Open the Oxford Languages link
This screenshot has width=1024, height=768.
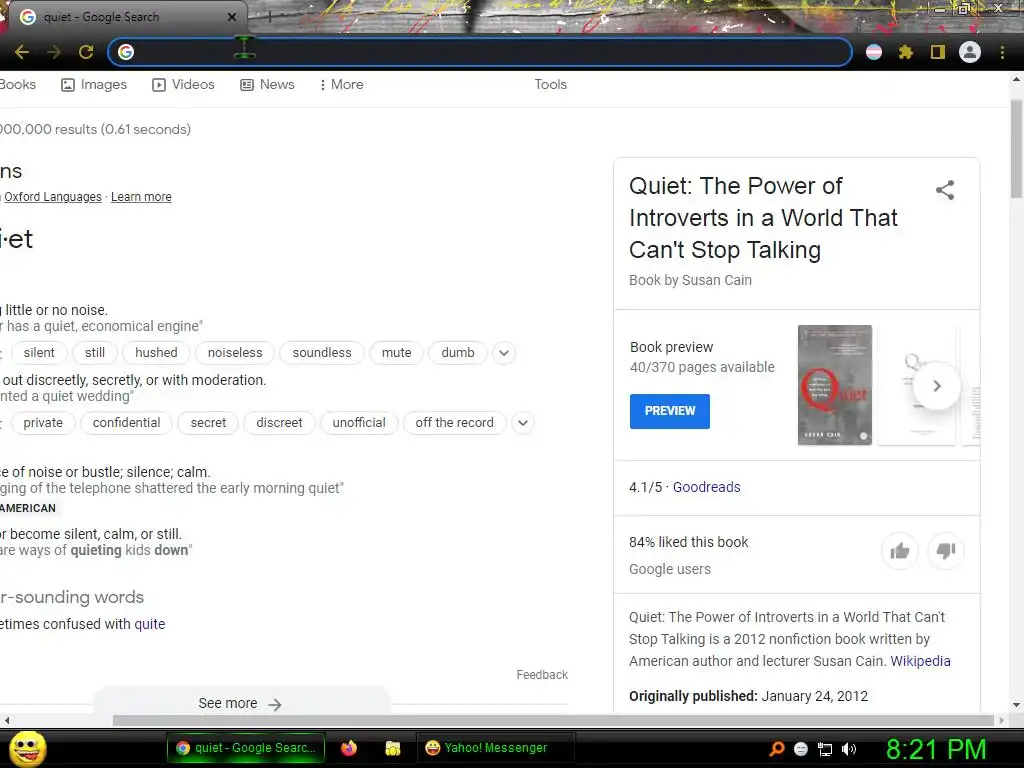click(x=53, y=197)
